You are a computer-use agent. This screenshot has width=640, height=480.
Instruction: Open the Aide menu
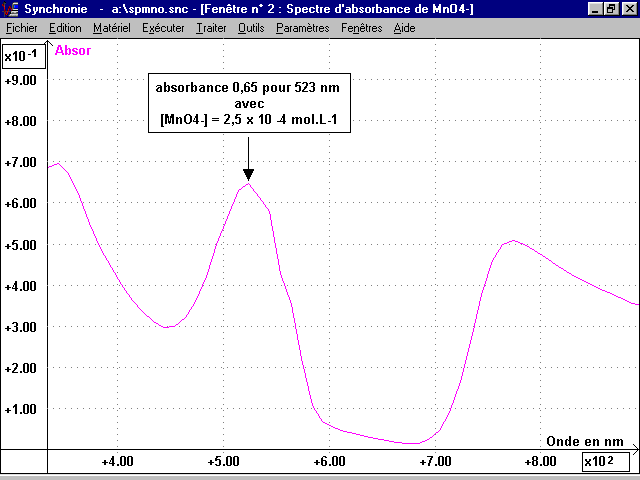click(x=404, y=28)
